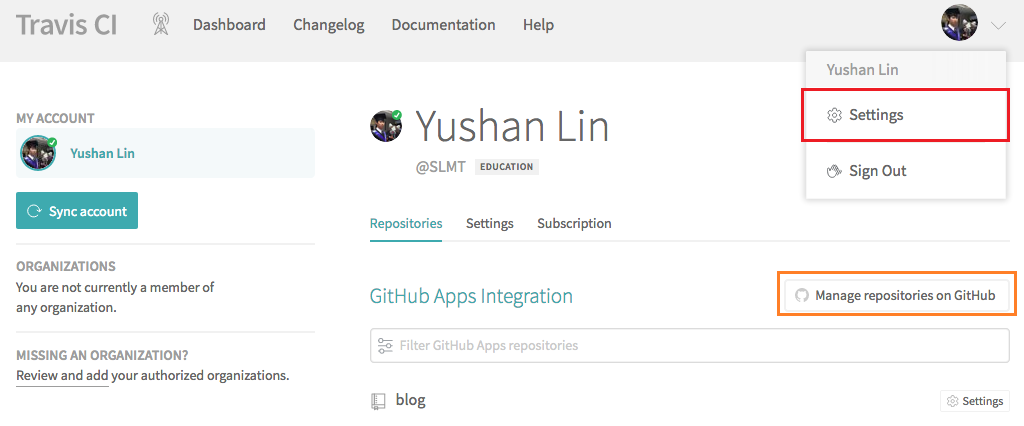
Task: Click the GitHub Apps Integration heading
Action: pos(471,296)
